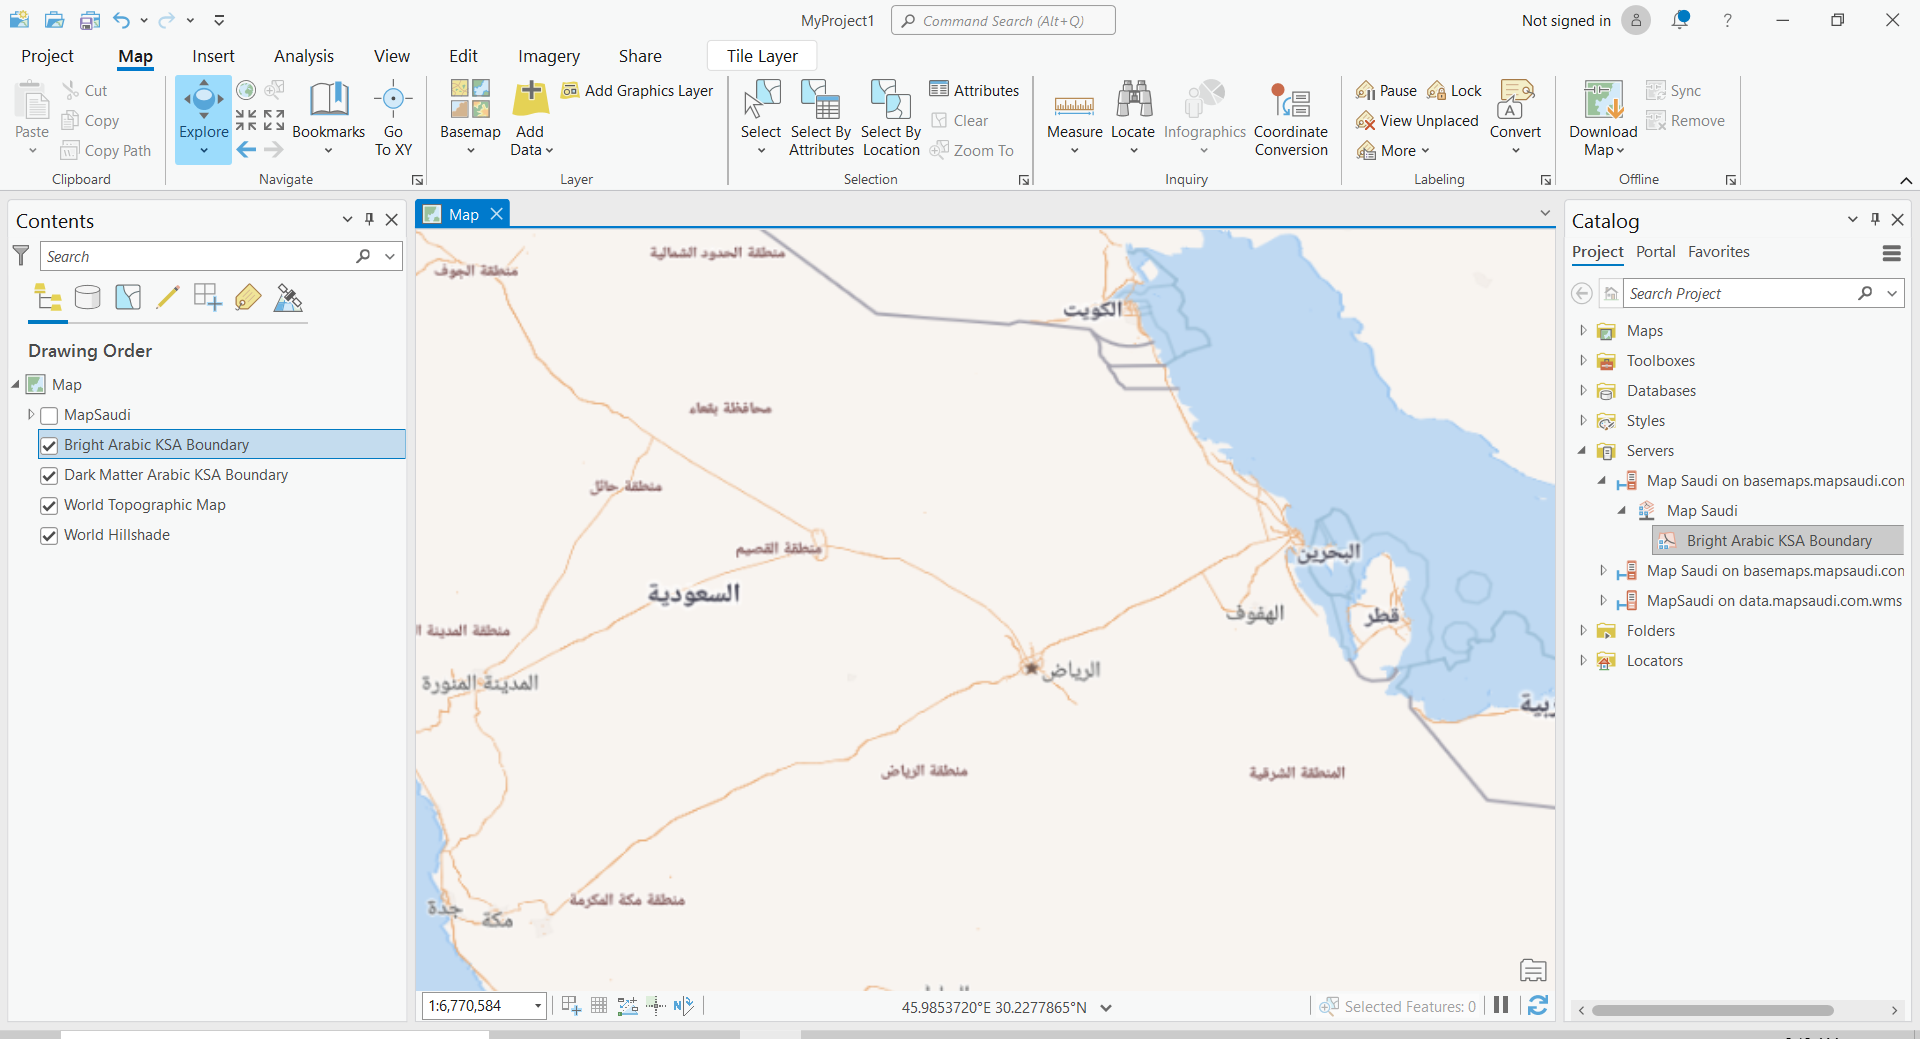The width and height of the screenshot is (1920, 1039).
Task: Click the Command Search field
Action: pos(1003,21)
